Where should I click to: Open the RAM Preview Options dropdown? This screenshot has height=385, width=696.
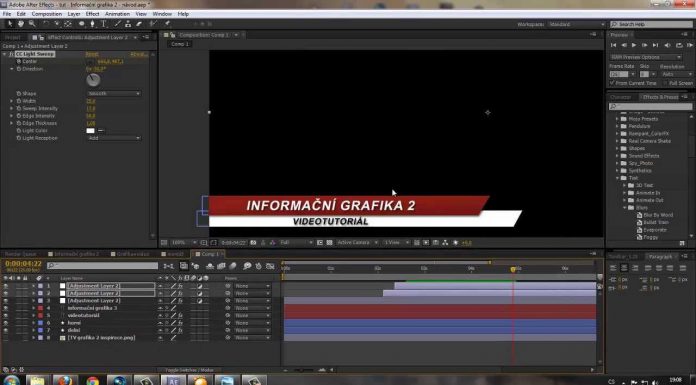click(x=645, y=57)
